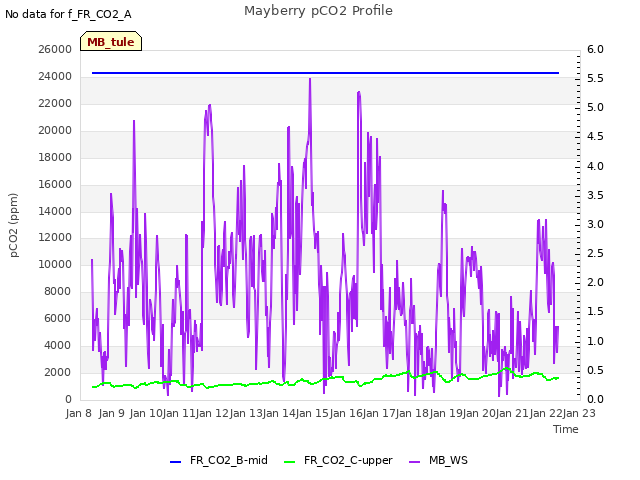Click the 3.0 right-axis tick label

point(595,224)
